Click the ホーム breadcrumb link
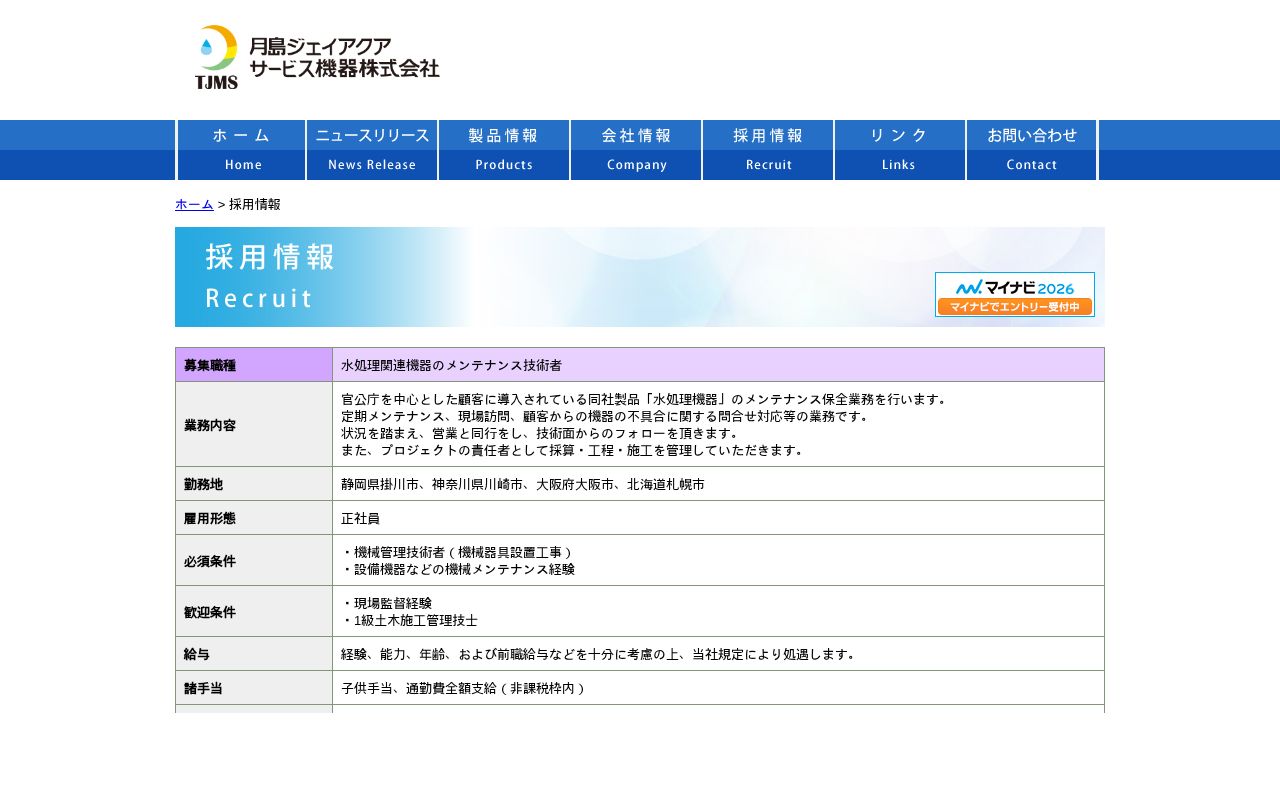The image size is (1280, 800). click(x=194, y=204)
